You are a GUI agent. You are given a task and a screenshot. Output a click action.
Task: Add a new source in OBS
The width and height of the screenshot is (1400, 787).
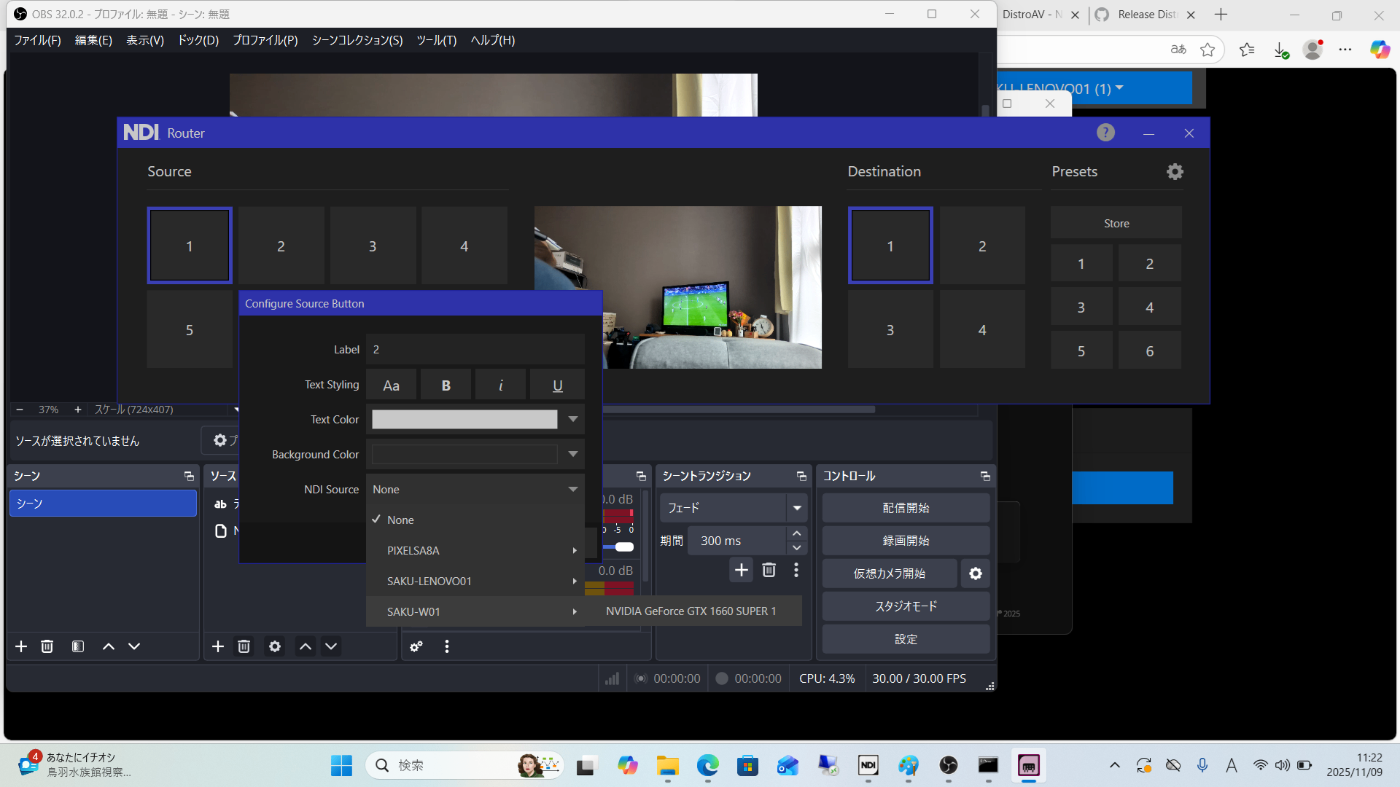[x=218, y=646]
